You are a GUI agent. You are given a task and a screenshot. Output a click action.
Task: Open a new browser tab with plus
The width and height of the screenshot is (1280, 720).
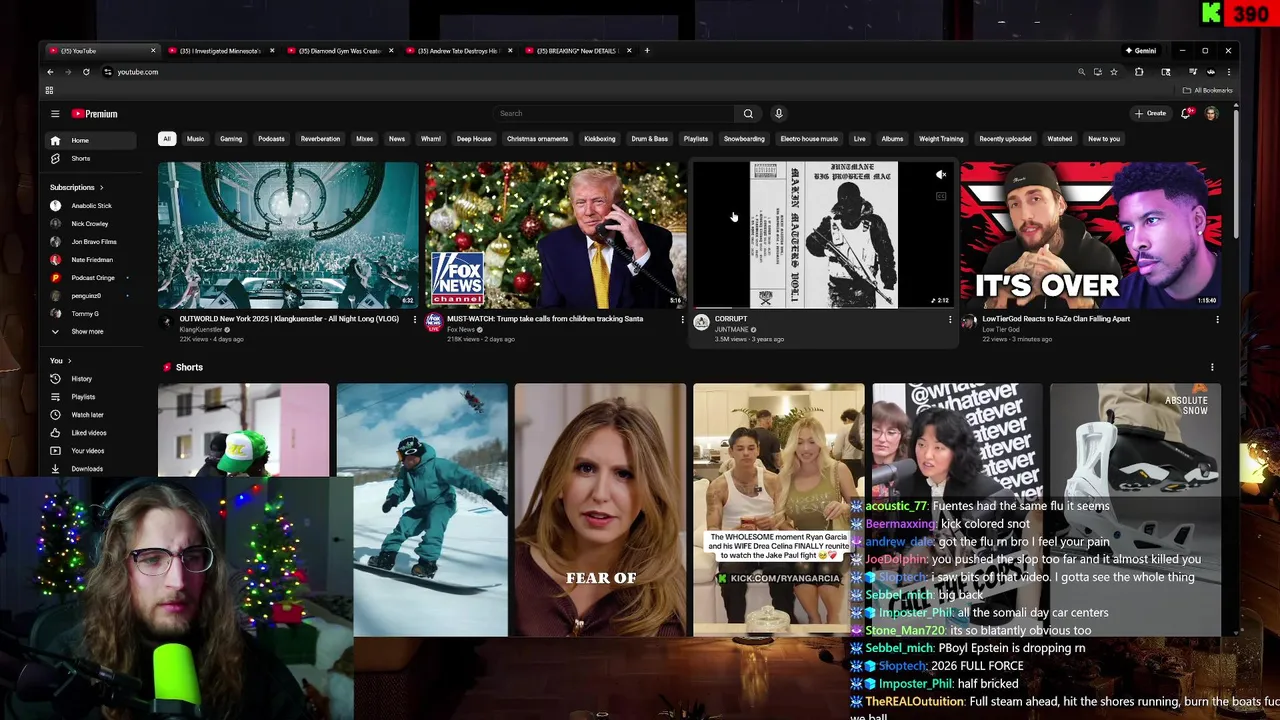pyautogui.click(x=647, y=50)
